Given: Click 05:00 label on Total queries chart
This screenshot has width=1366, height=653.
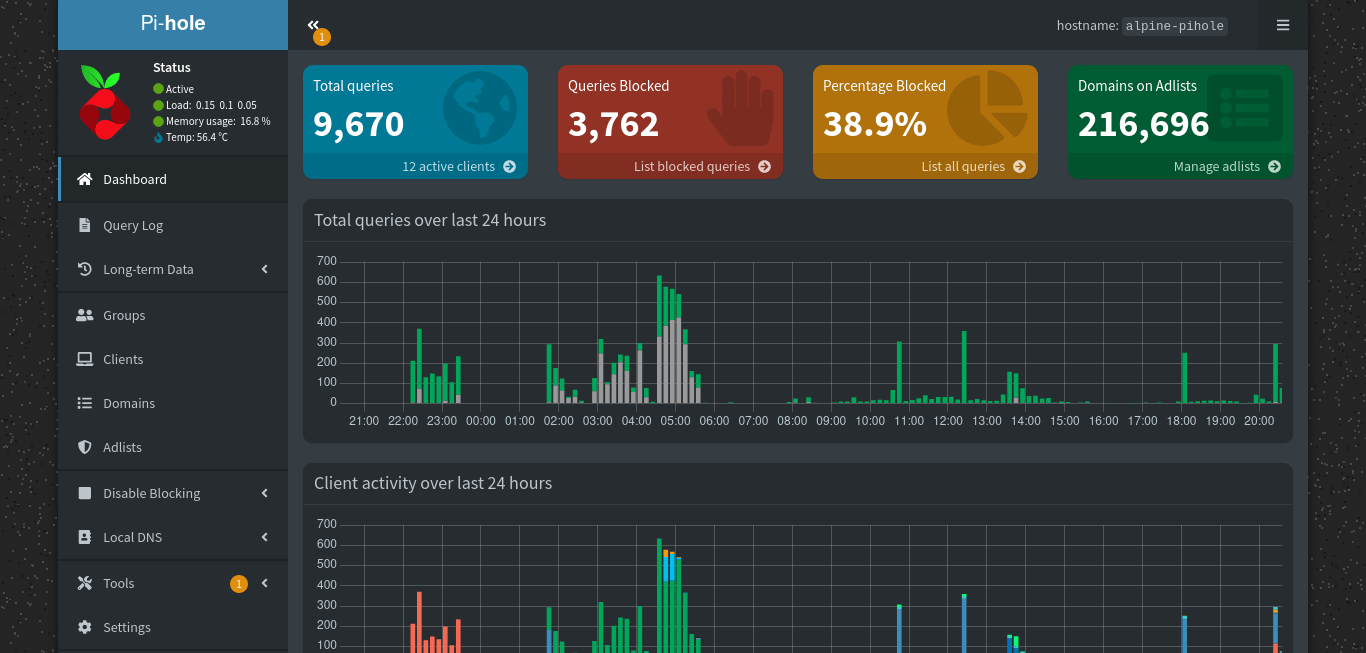Looking at the screenshot, I should click(675, 421).
